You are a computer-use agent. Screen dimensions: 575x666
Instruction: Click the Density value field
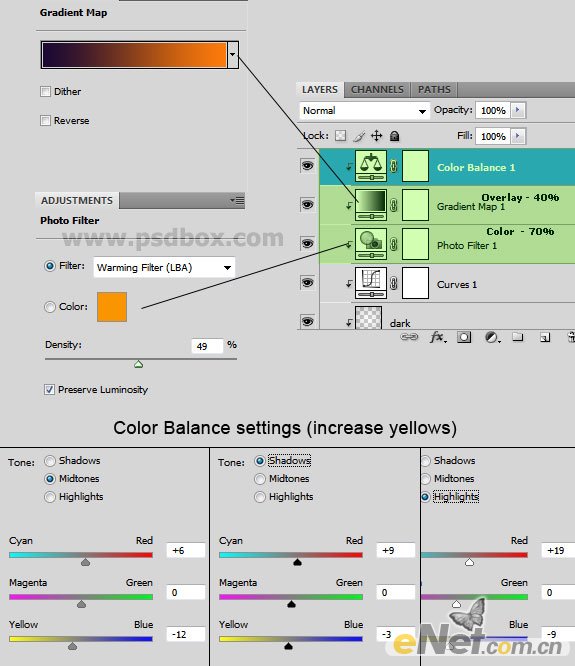[207, 346]
